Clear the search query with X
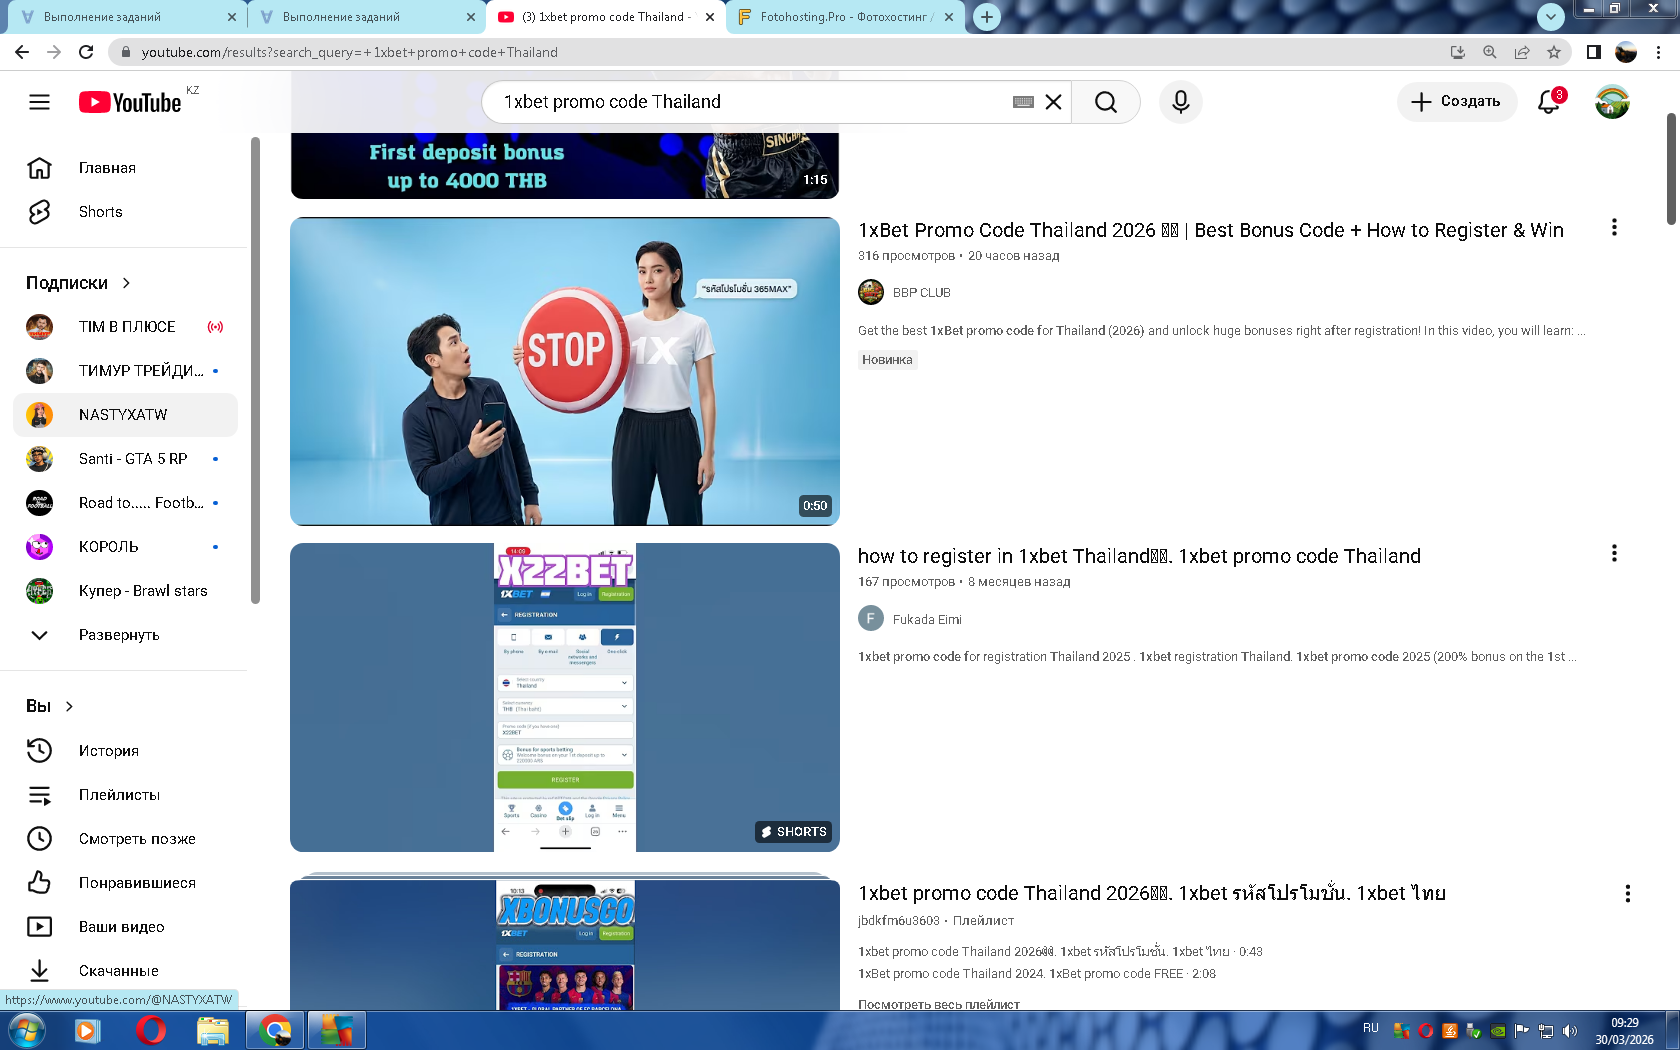This screenshot has width=1680, height=1050. click(1053, 102)
